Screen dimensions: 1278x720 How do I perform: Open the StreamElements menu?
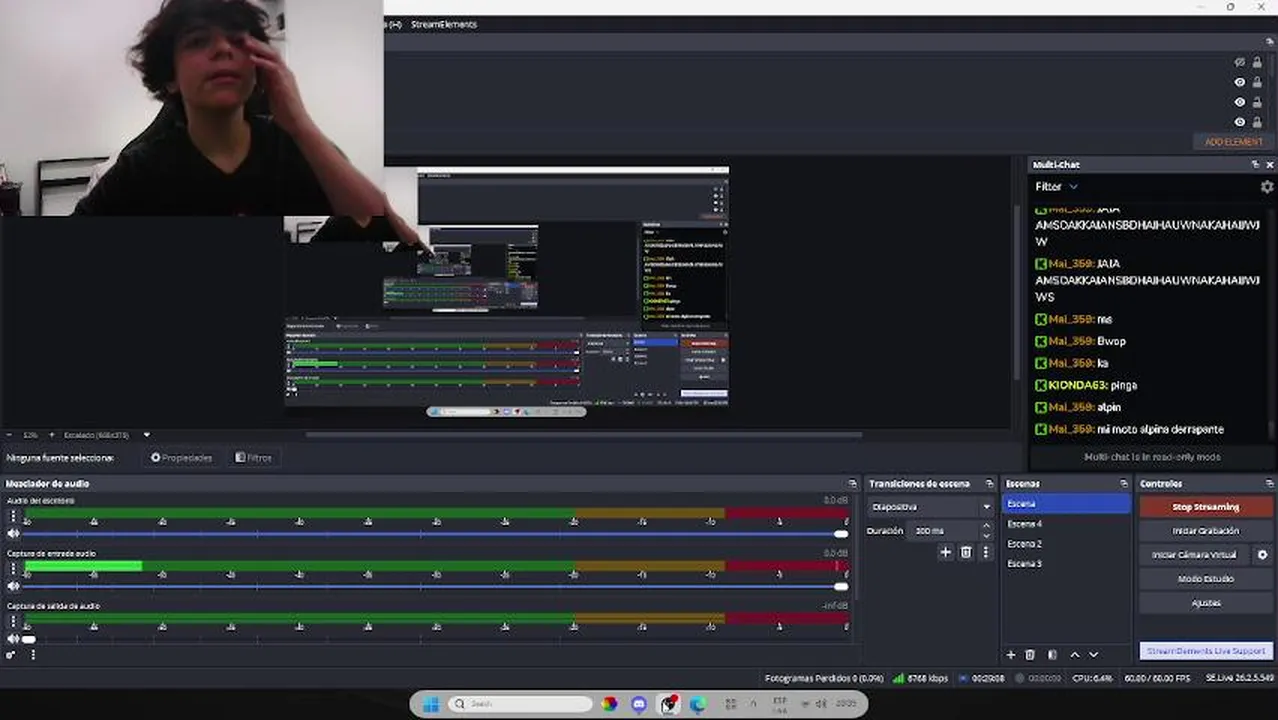[444, 24]
